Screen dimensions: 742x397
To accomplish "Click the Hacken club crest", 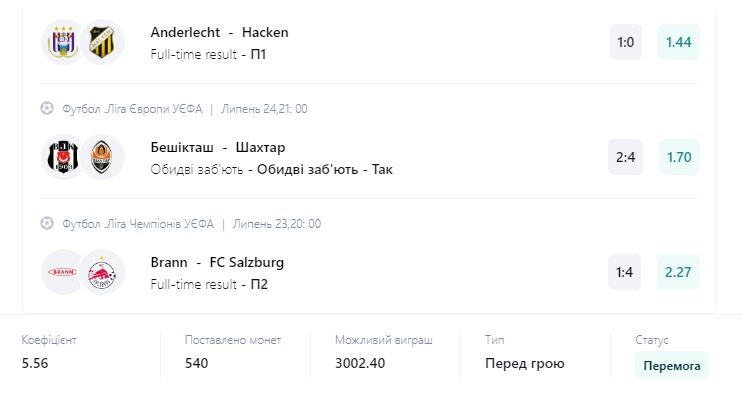I will click(102, 42).
